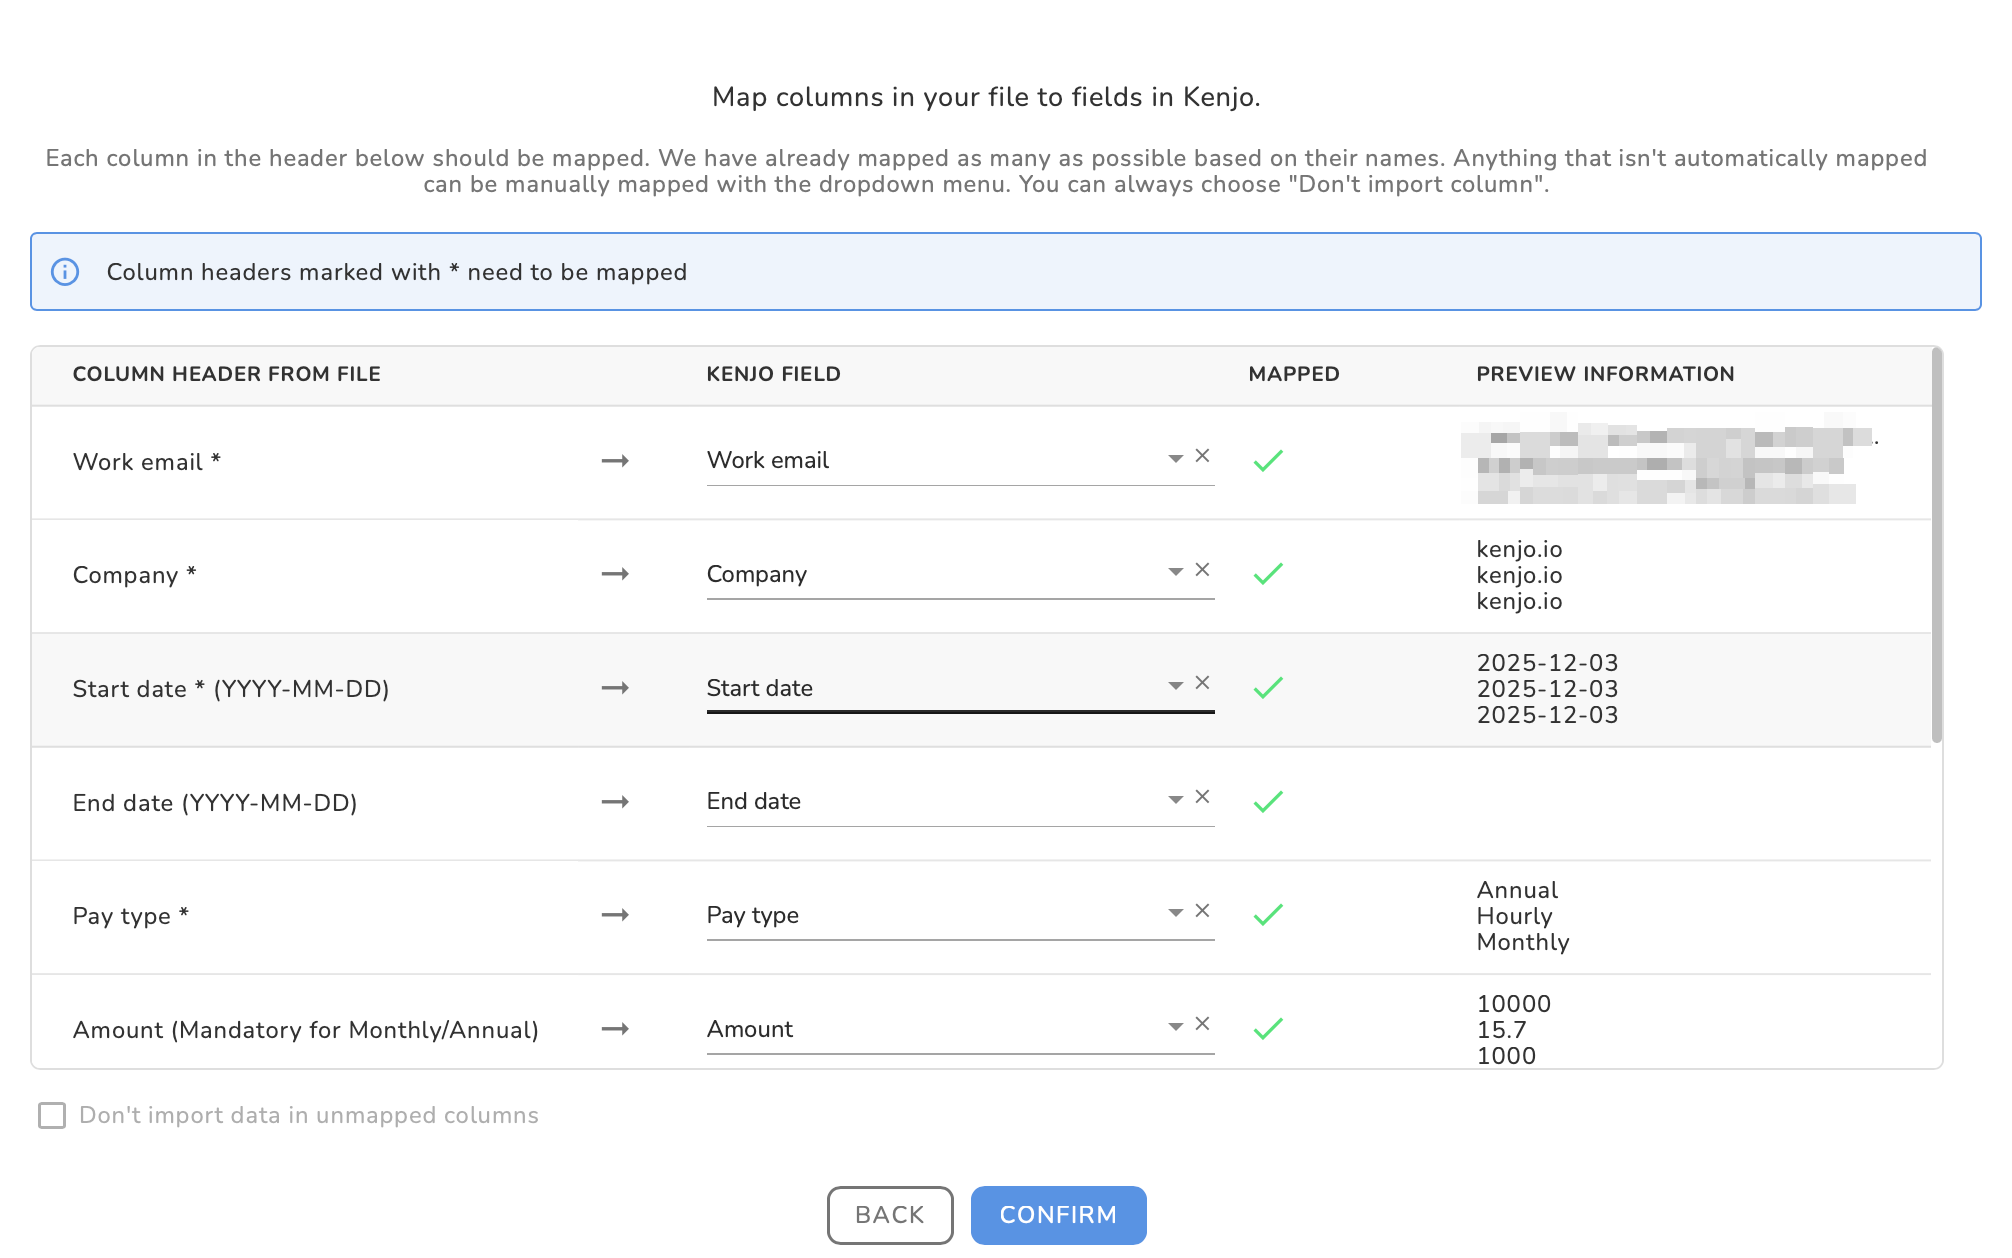Go back with the BACK button

889,1215
